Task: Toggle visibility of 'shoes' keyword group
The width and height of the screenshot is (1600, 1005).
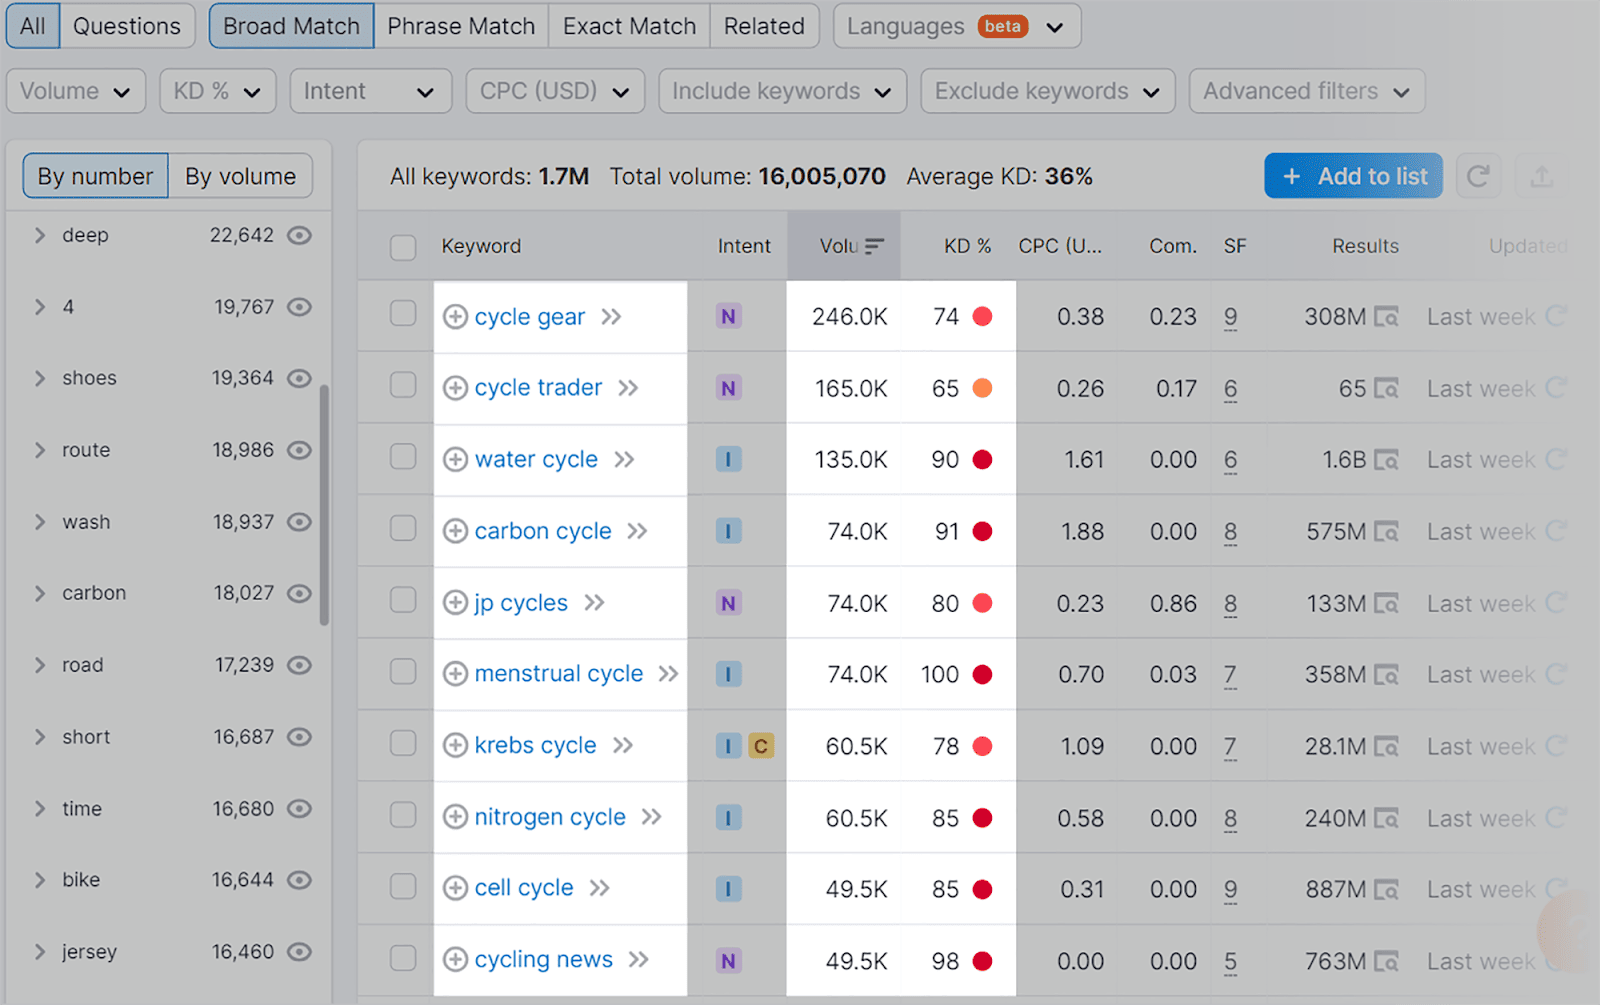Action: tap(299, 378)
